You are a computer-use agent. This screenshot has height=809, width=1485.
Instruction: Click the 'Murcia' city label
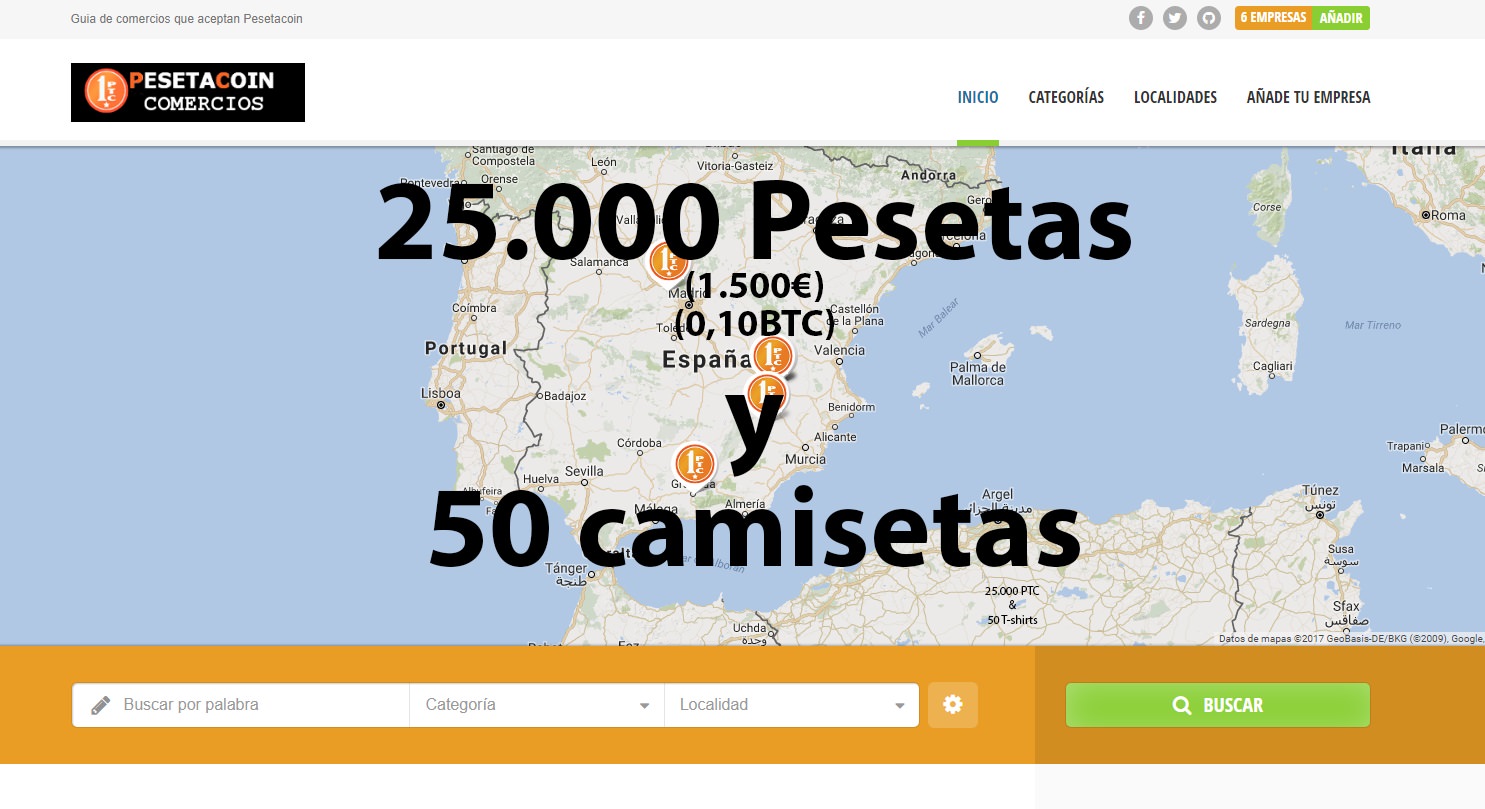(805, 459)
